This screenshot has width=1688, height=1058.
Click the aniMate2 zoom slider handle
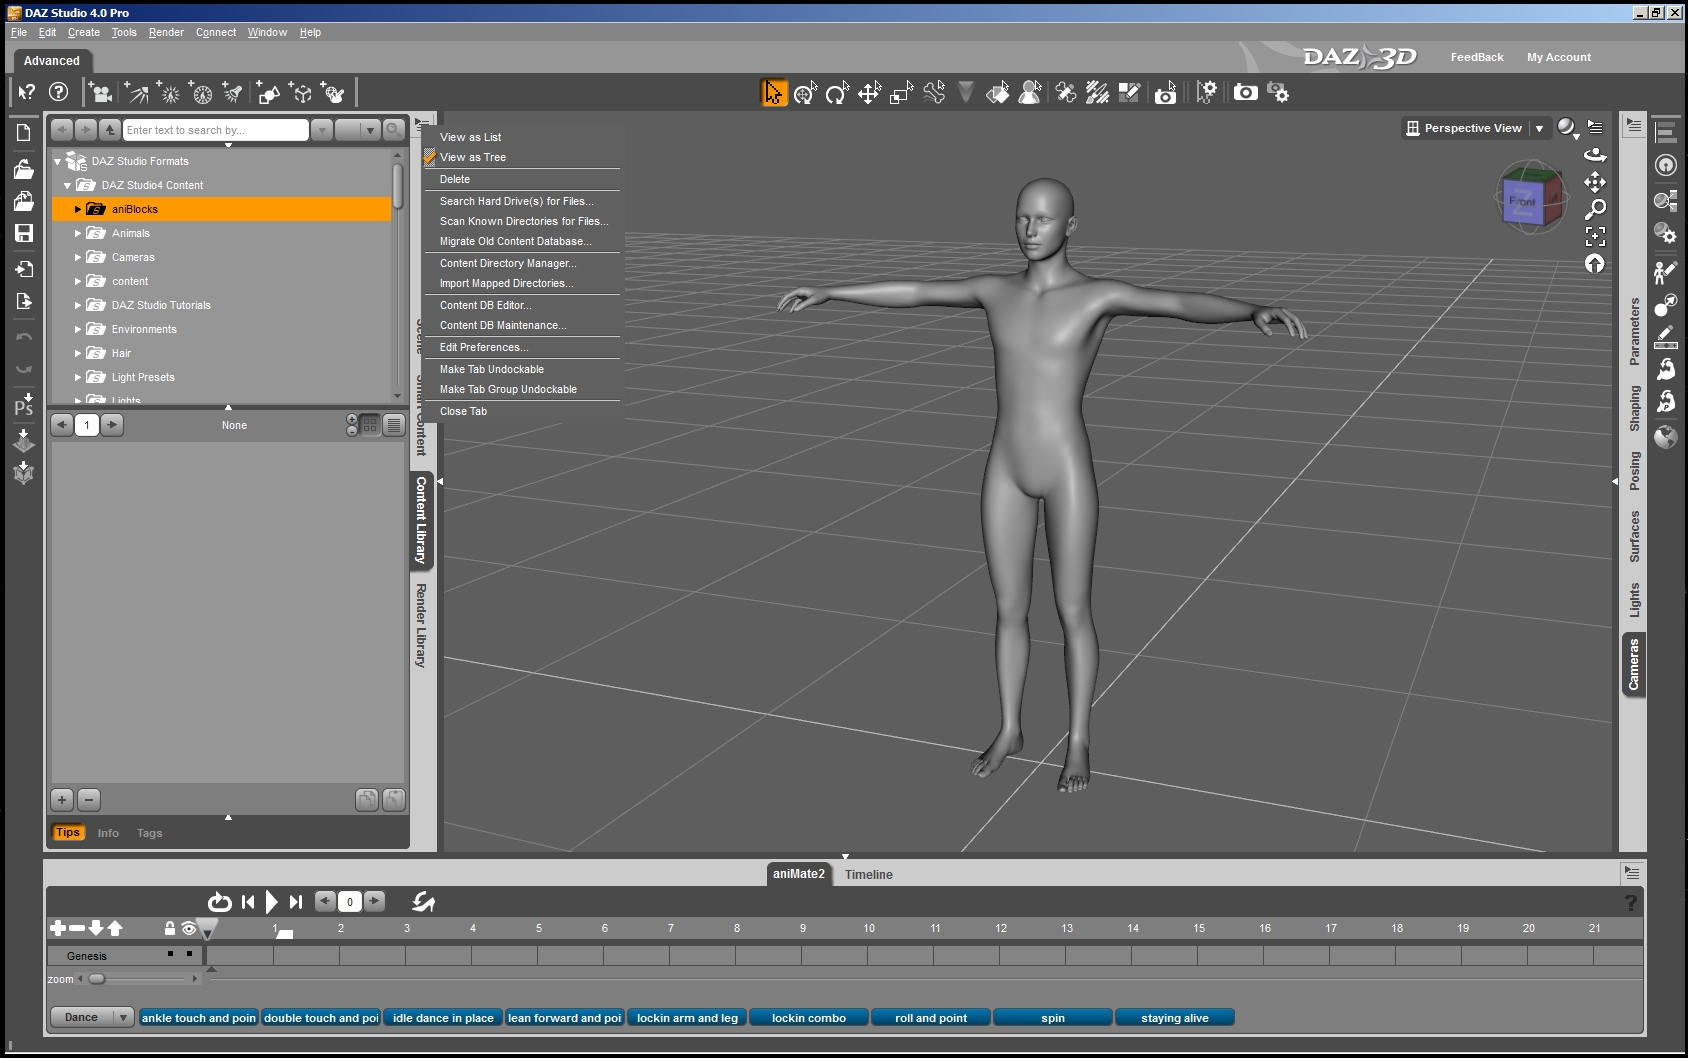(97, 979)
